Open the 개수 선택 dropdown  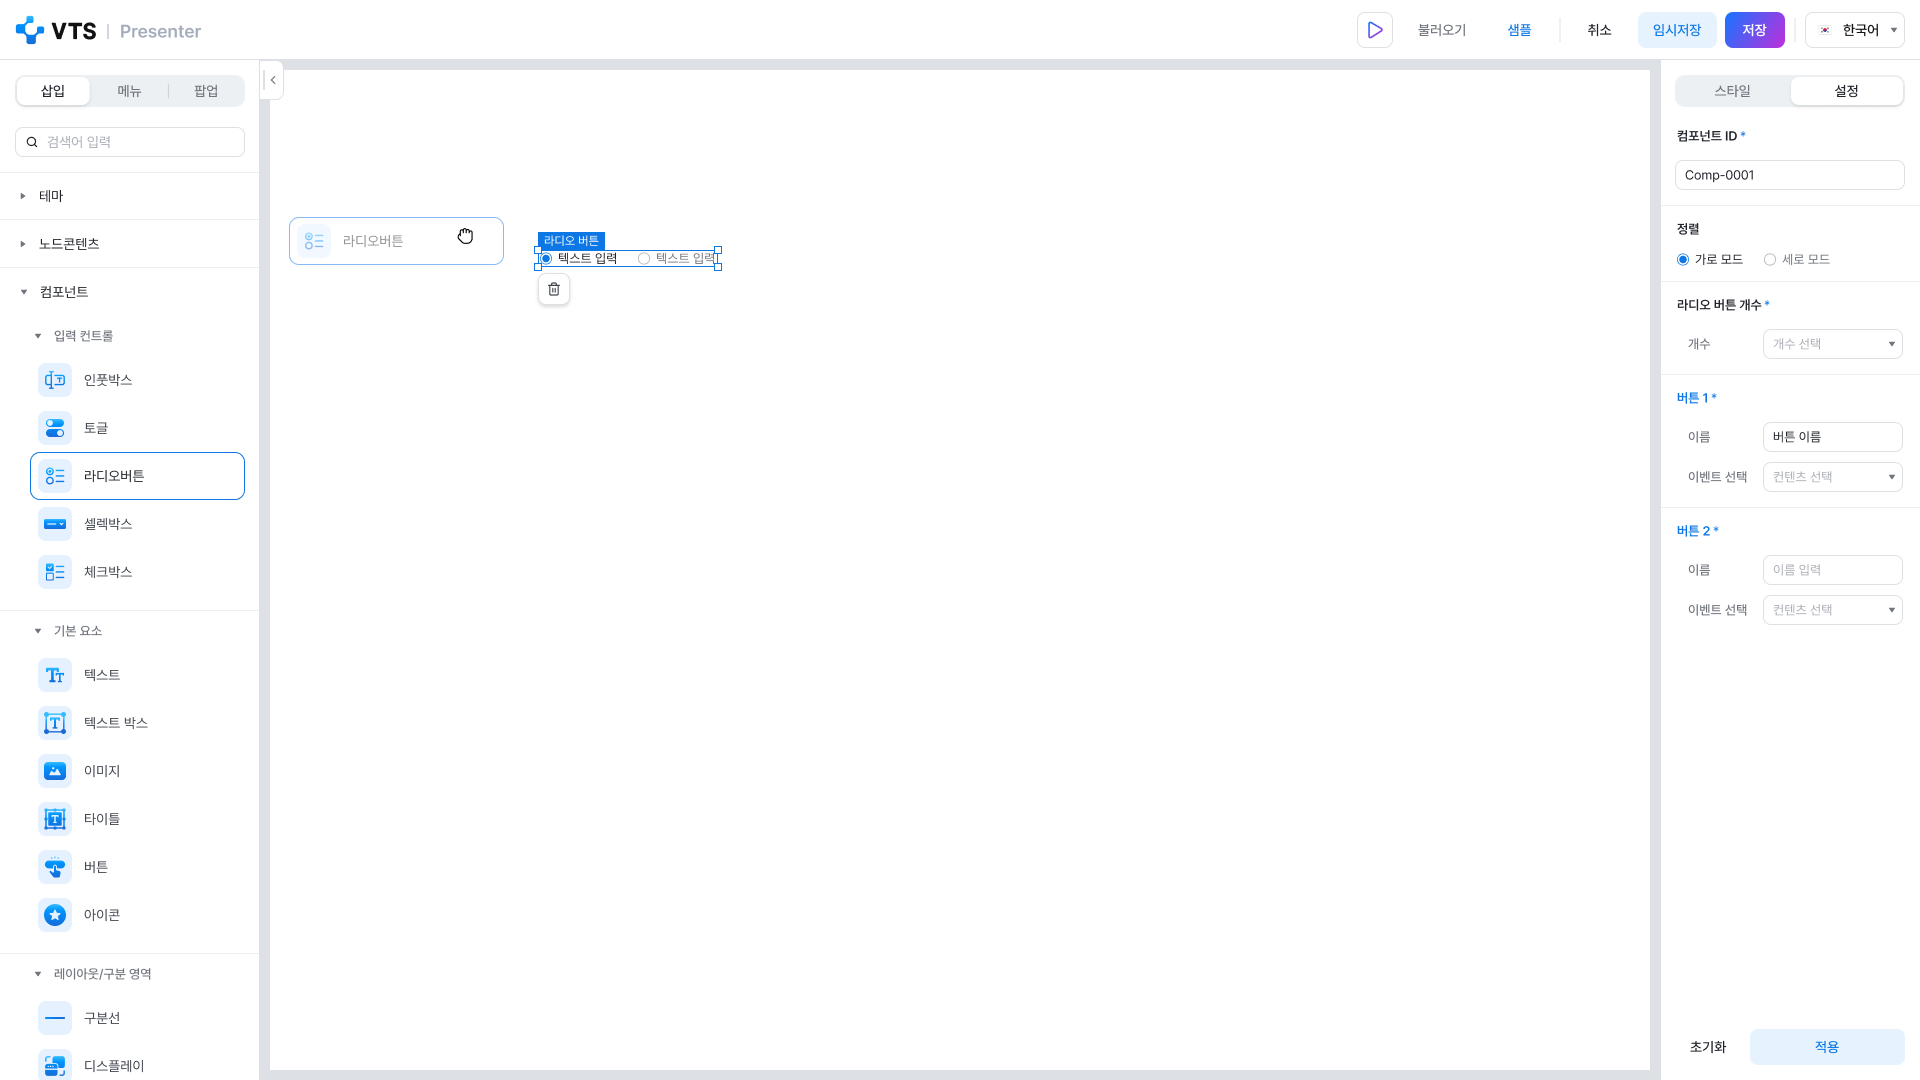[x=1832, y=344]
